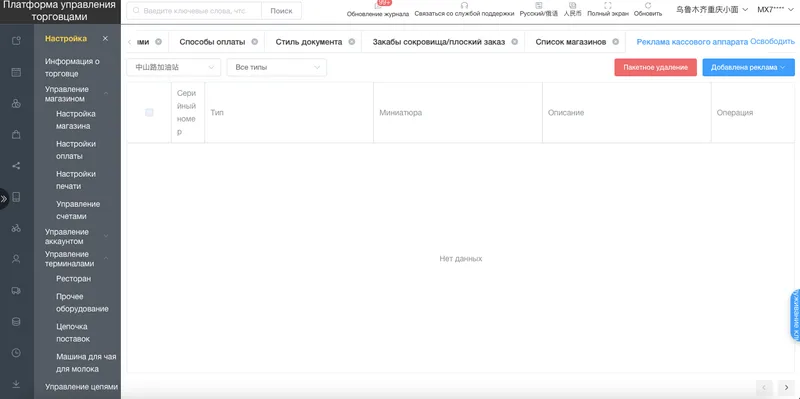Close the partially visible 'ми' tab
800x399 pixels.
tap(158, 42)
